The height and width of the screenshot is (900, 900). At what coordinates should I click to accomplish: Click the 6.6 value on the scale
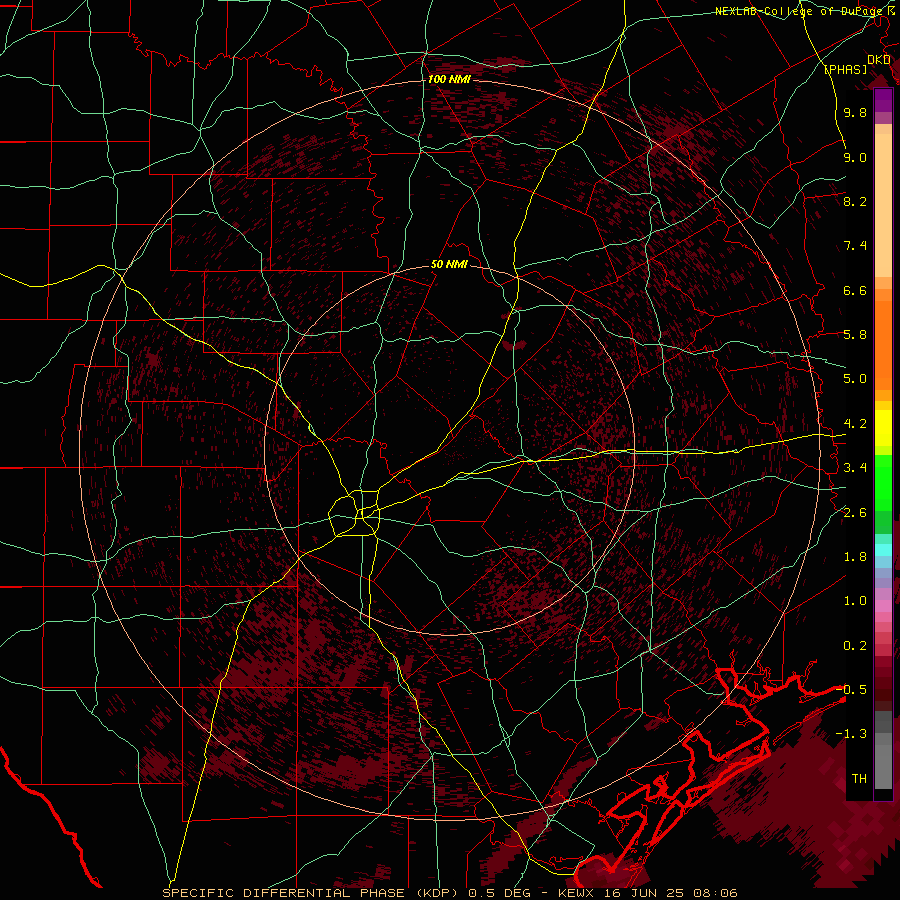coord(855,290)
